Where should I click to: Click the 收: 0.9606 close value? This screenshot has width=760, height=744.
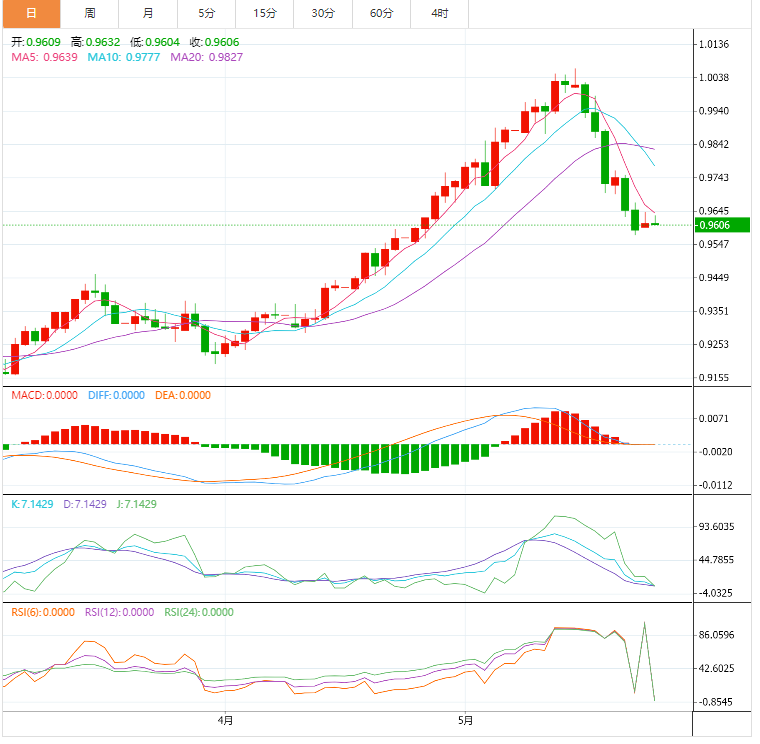tap(215, 42)
